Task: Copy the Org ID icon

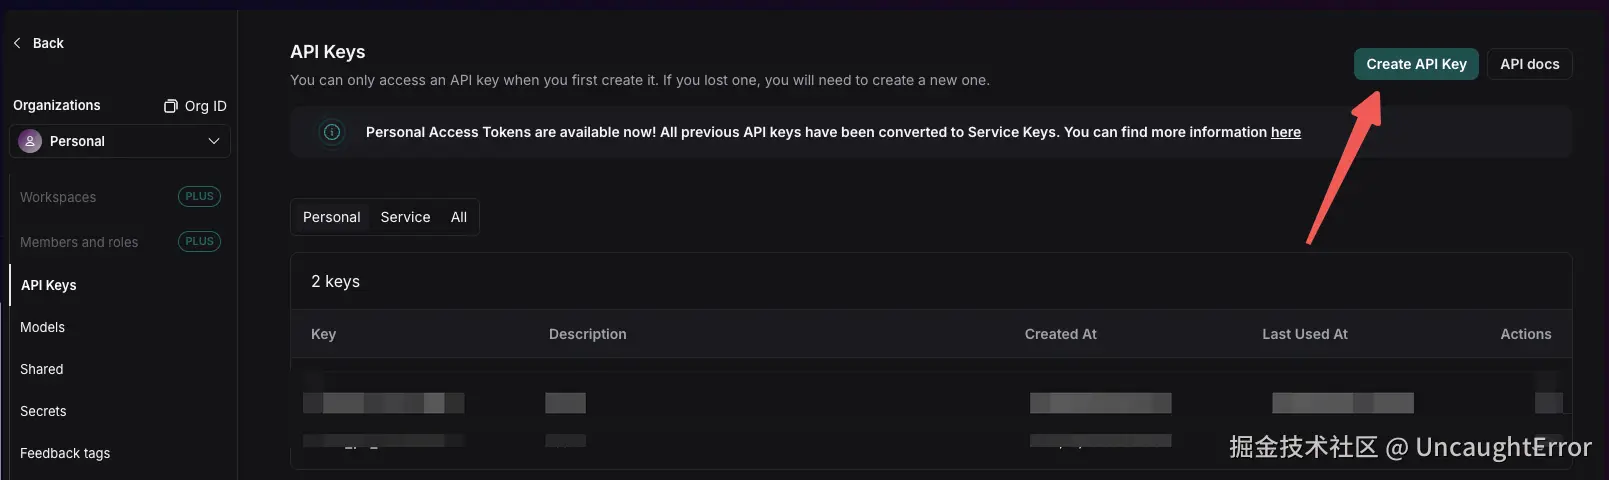Action: (171, 106)
